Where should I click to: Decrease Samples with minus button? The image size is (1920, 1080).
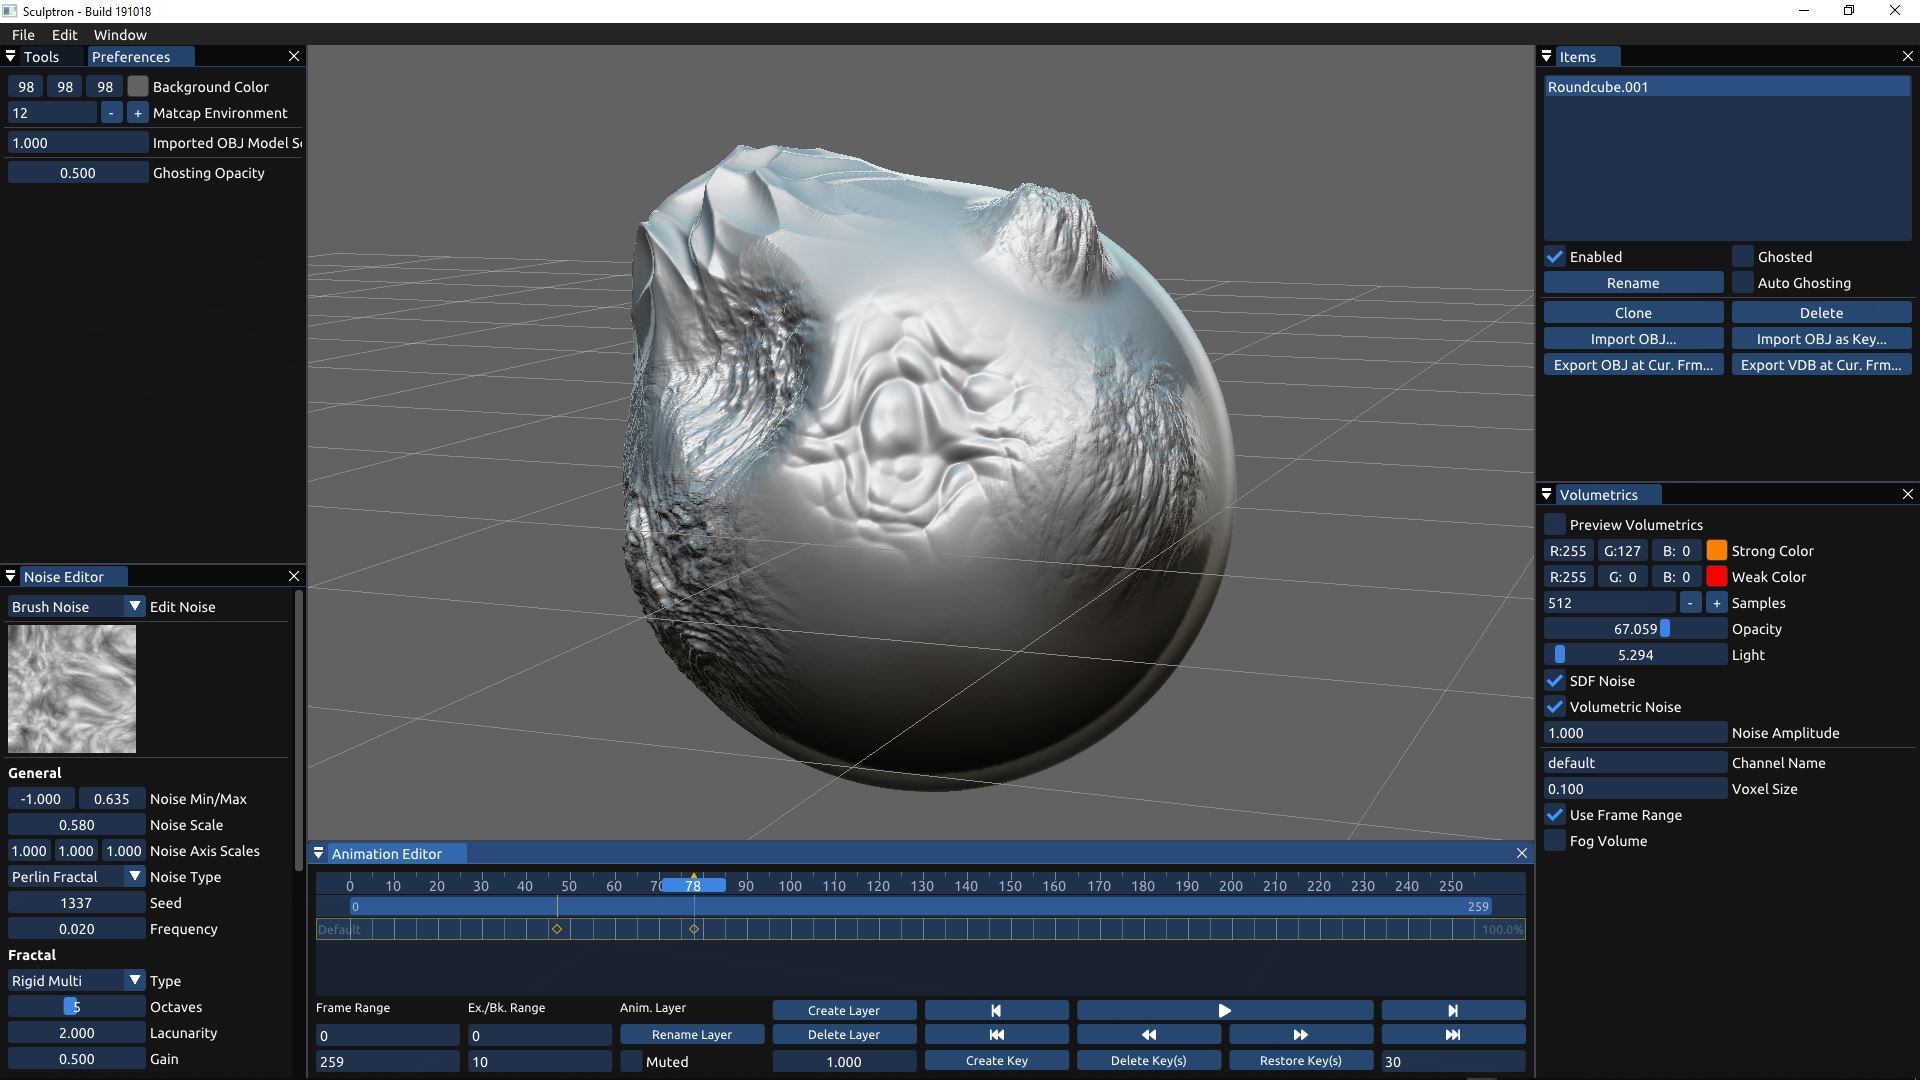(x=1690, y=603)
